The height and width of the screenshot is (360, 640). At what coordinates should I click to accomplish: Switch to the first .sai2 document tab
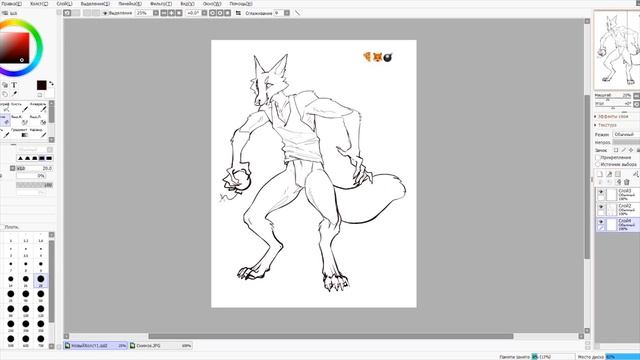(96, 346)
